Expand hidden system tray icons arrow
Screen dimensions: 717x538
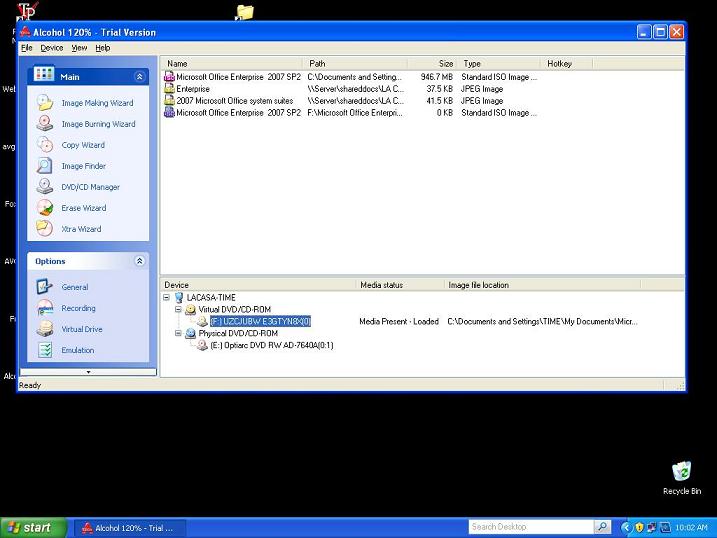tap(626, 527)
